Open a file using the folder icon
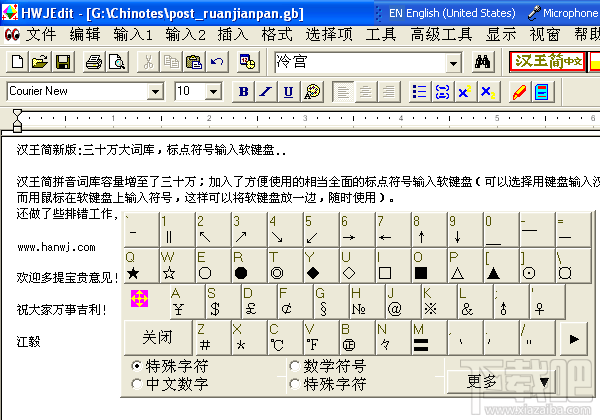This screenshot has height=420, width=600. coord(40,62)
